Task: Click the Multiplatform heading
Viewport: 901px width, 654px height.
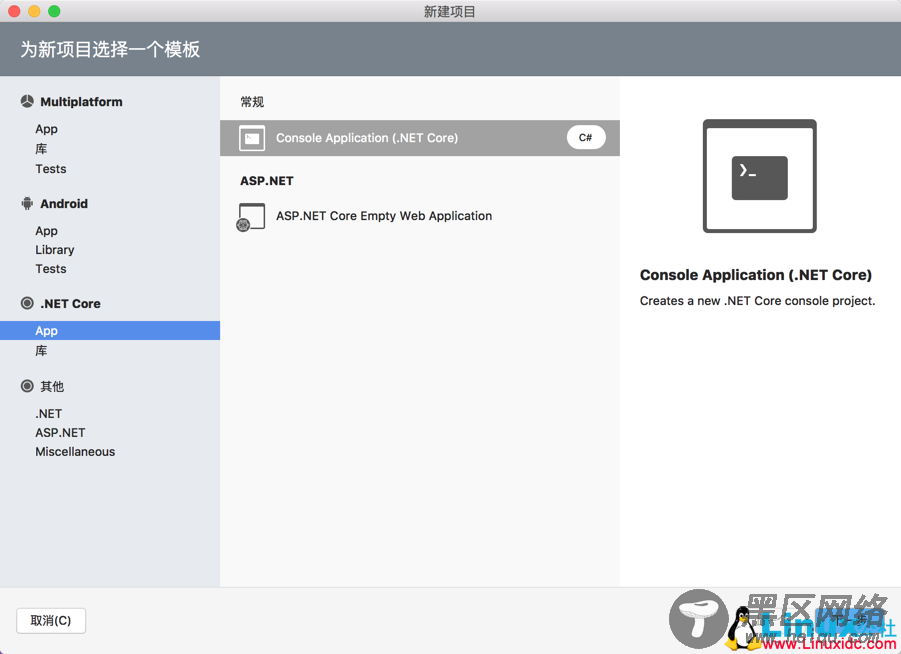Action: pos(81,102)
